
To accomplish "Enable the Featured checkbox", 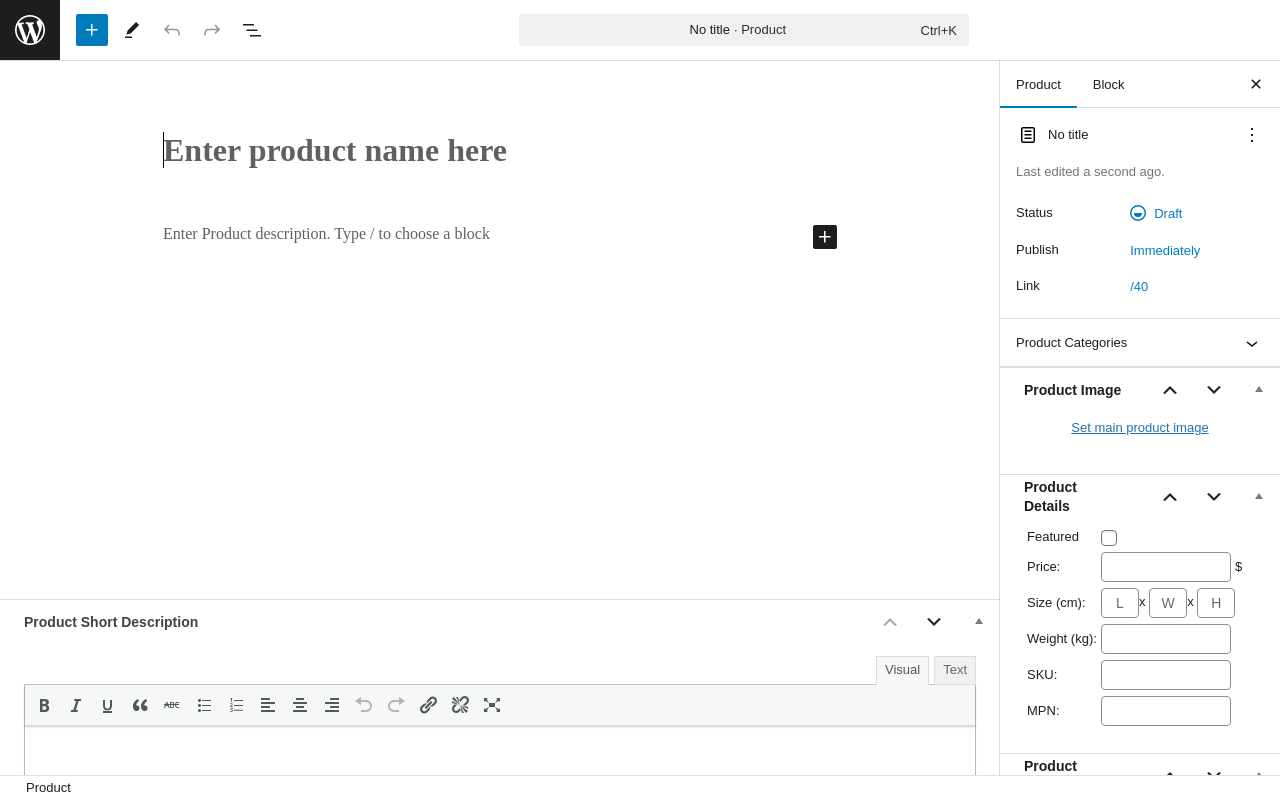I will coord(1109,538).
